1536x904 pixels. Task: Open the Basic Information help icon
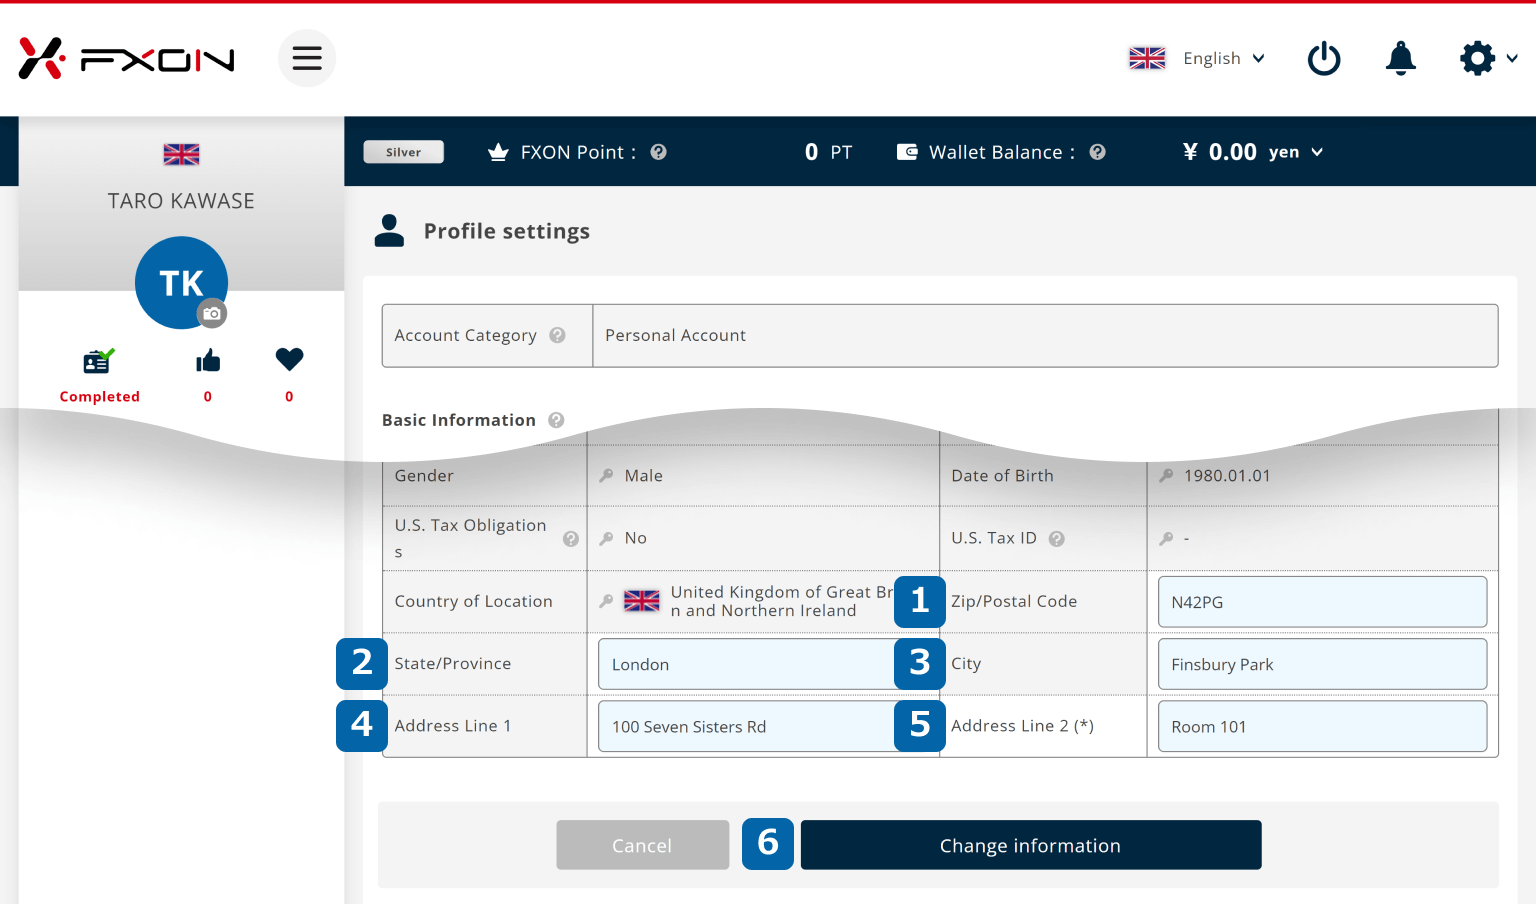556,420
